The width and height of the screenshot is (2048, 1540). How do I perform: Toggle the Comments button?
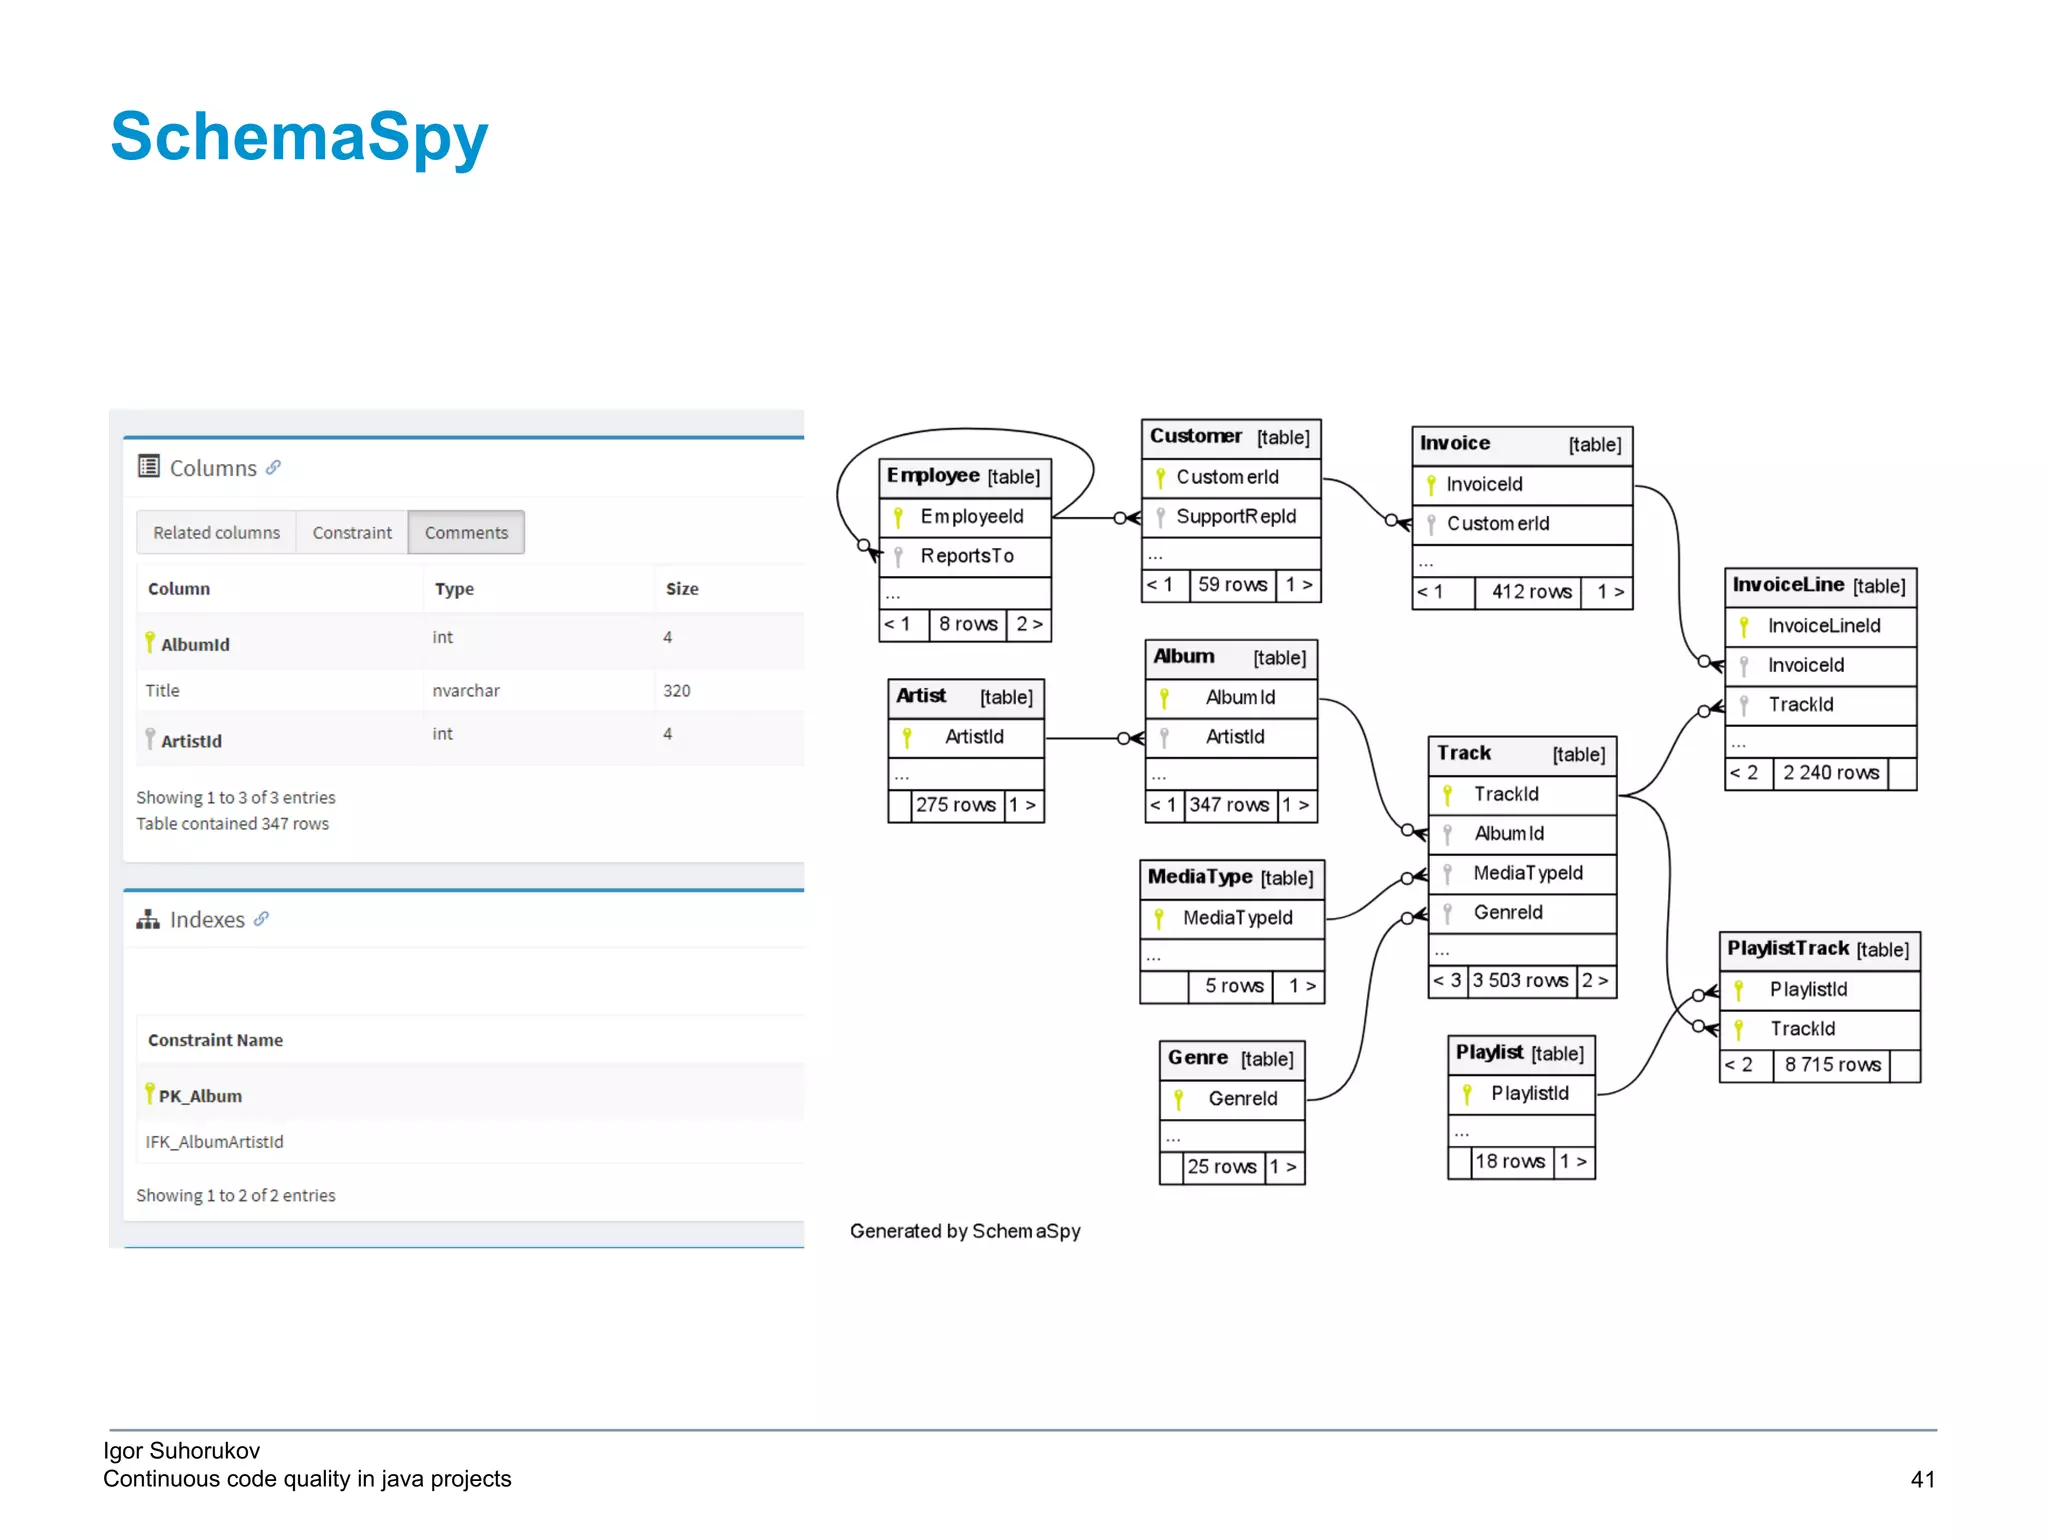coord(466,532)
